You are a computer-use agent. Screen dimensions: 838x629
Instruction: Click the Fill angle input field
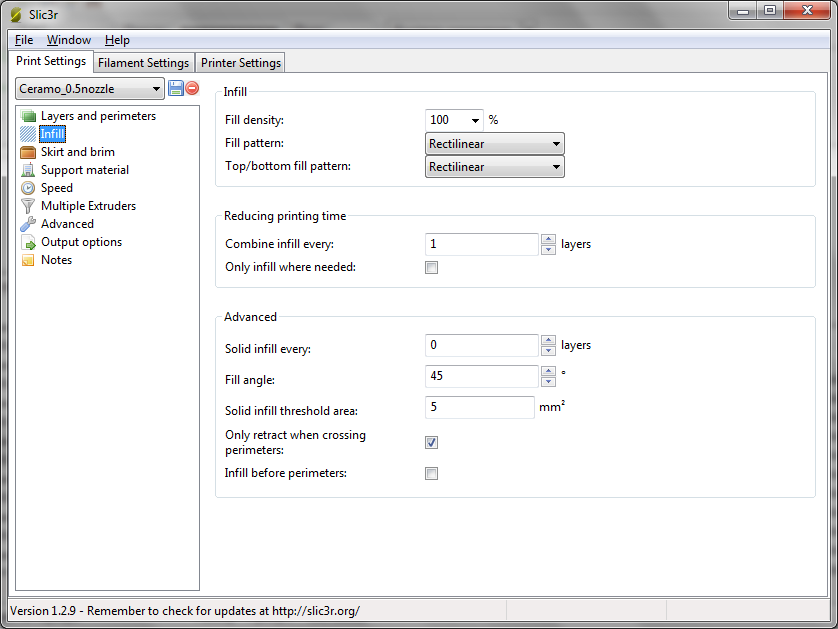(482, 376)
